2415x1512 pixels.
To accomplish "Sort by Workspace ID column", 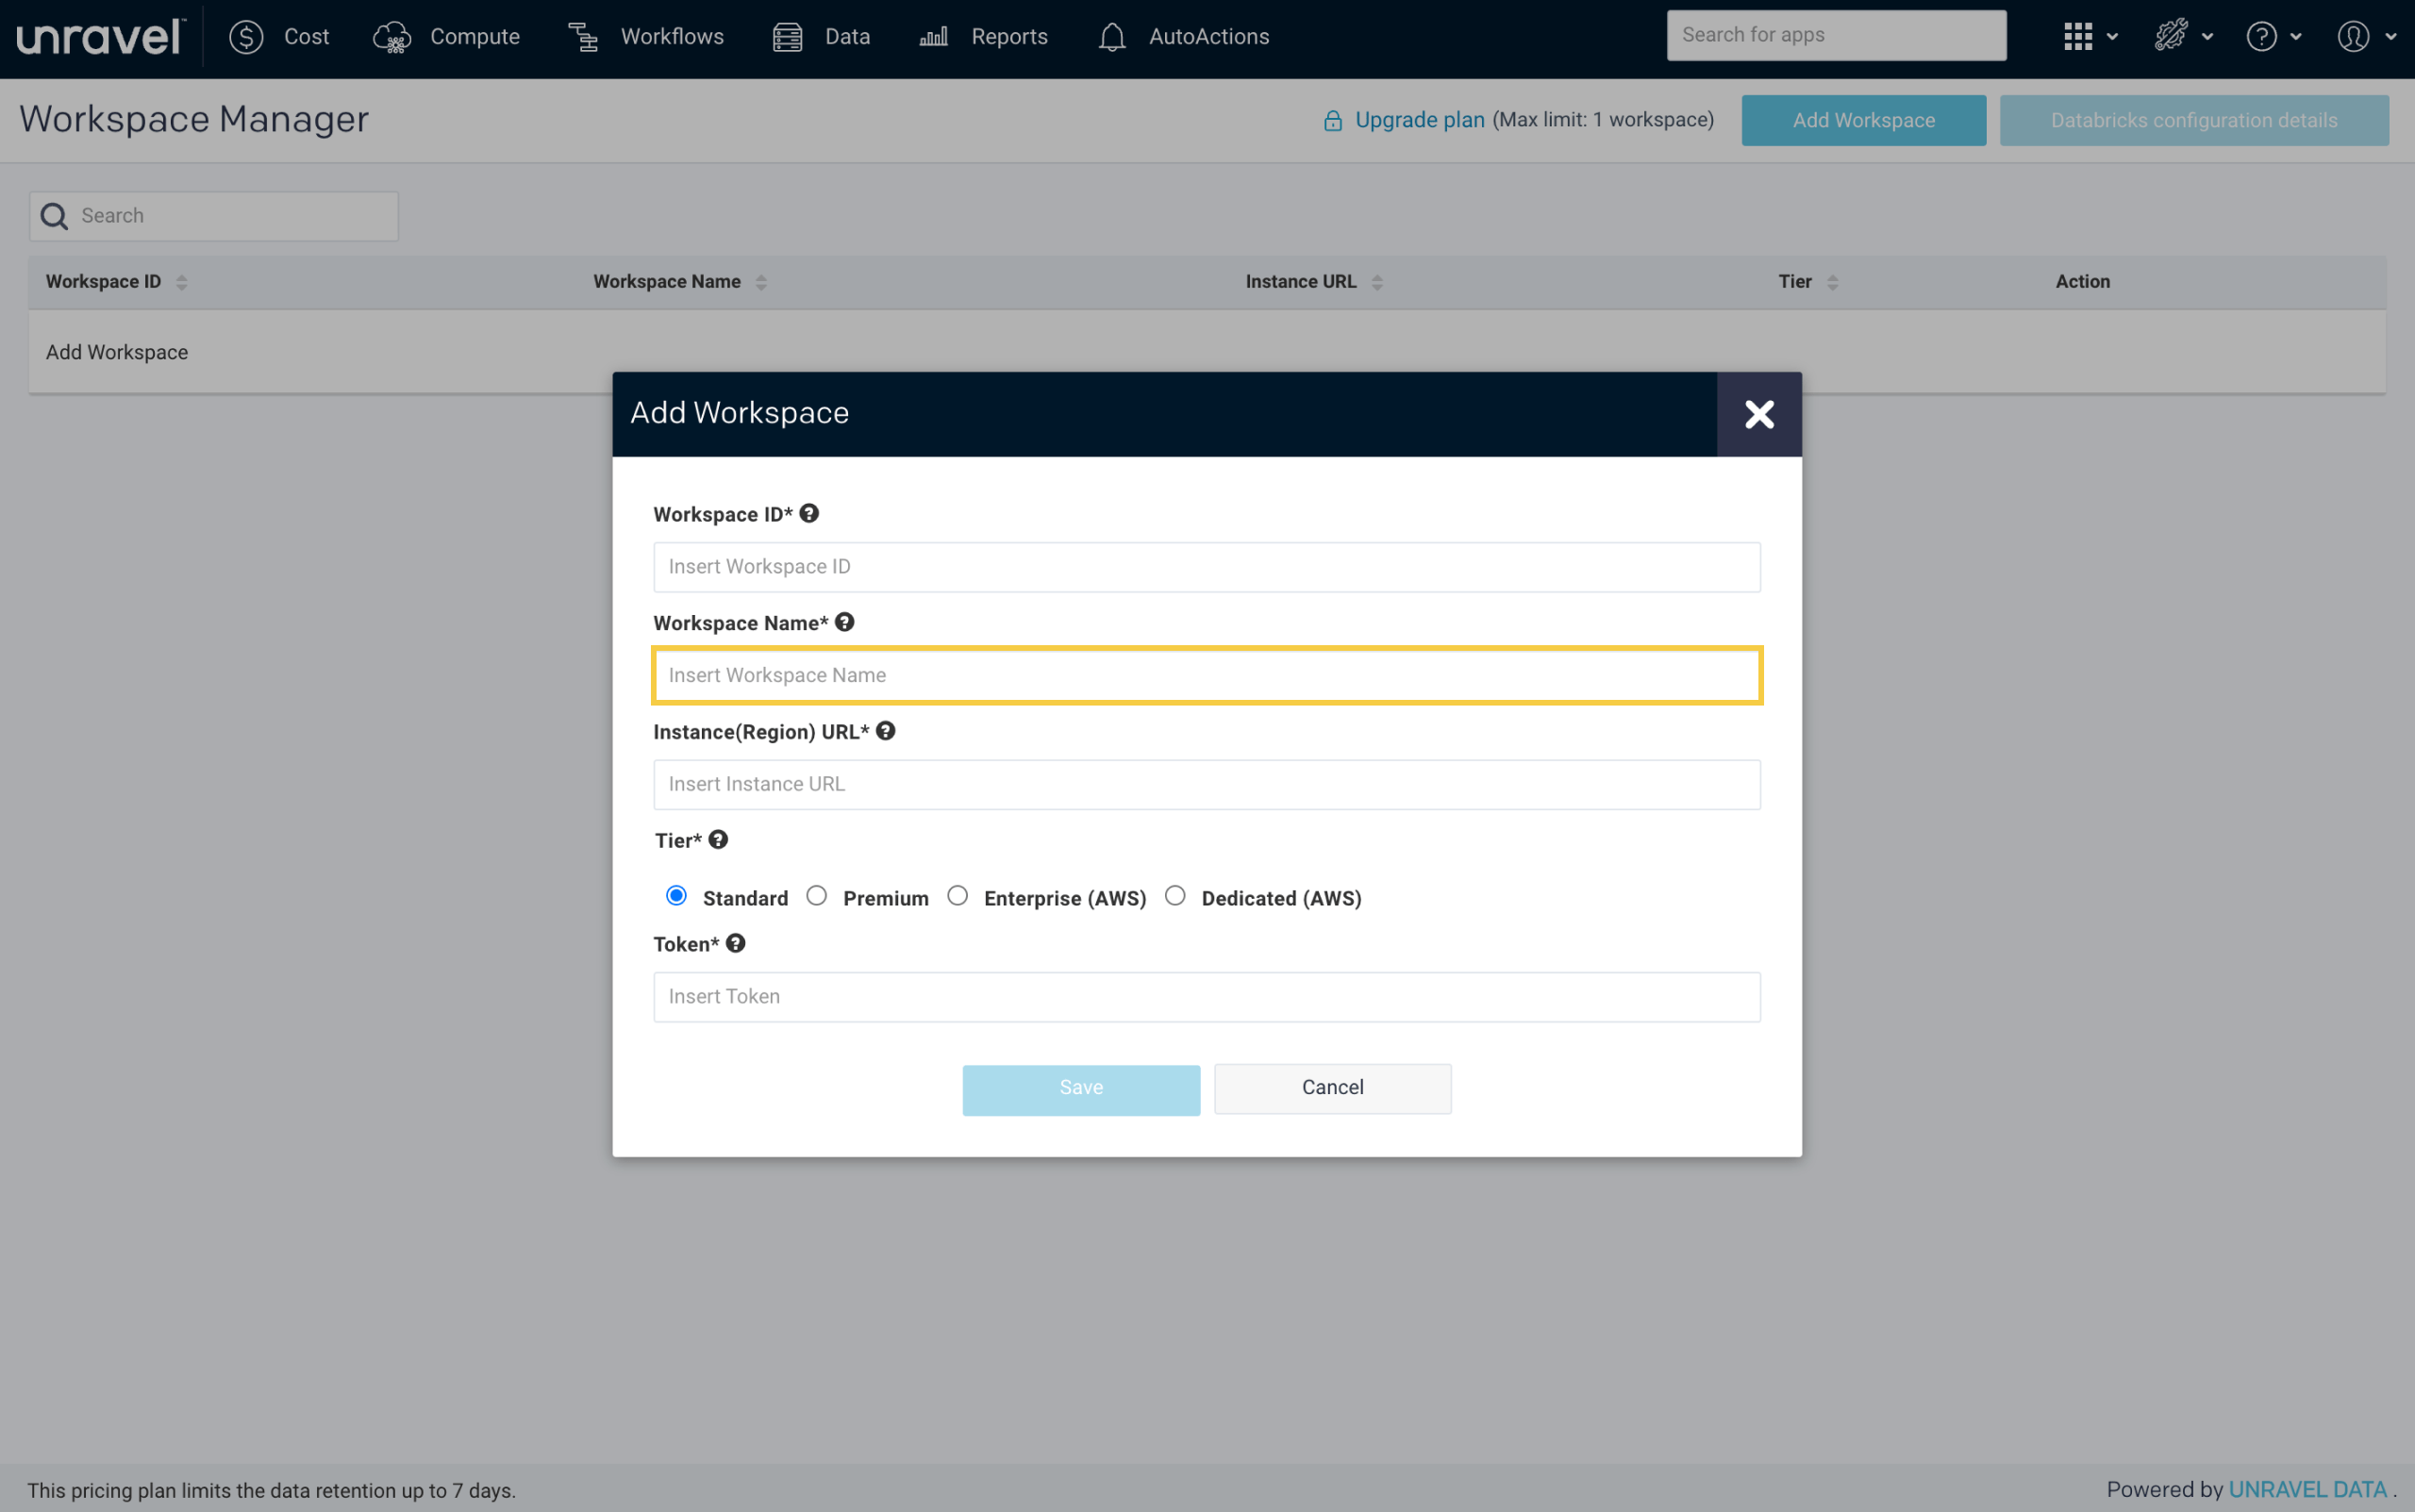I will pyautogui.click(x=182, y=282).
